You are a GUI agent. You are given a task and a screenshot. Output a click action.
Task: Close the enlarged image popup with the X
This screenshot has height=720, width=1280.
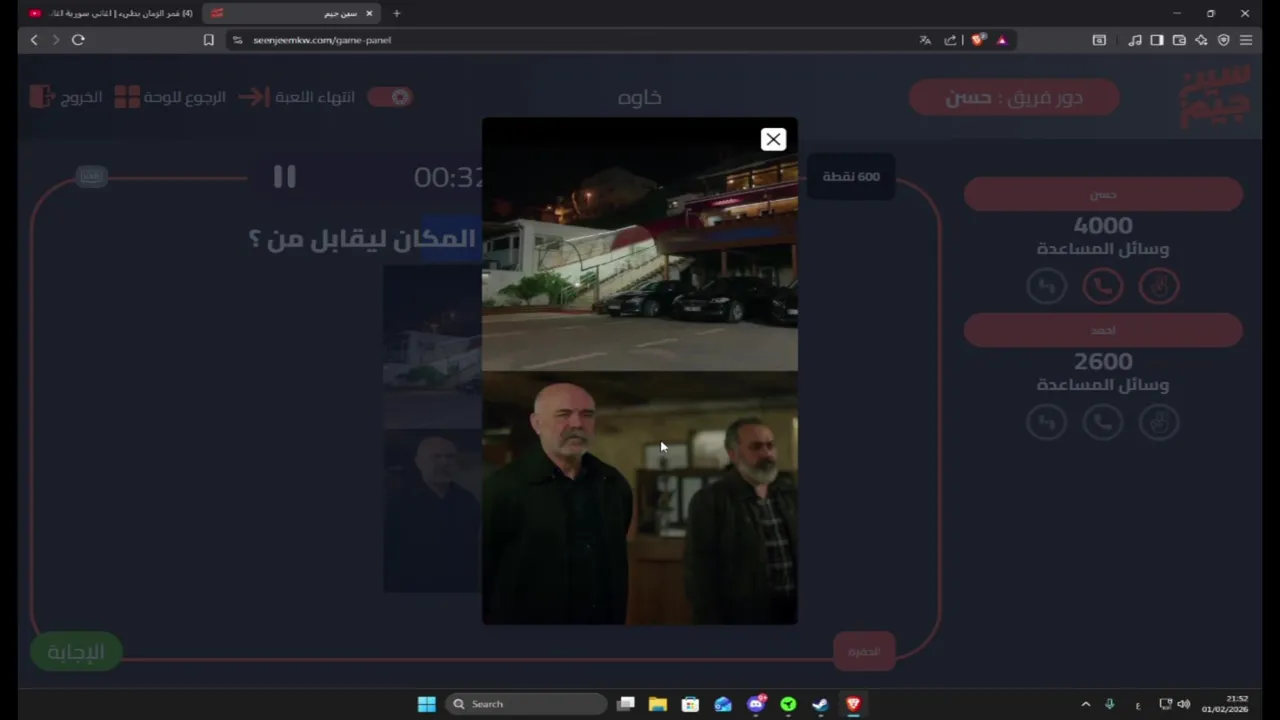coord(773,139)
